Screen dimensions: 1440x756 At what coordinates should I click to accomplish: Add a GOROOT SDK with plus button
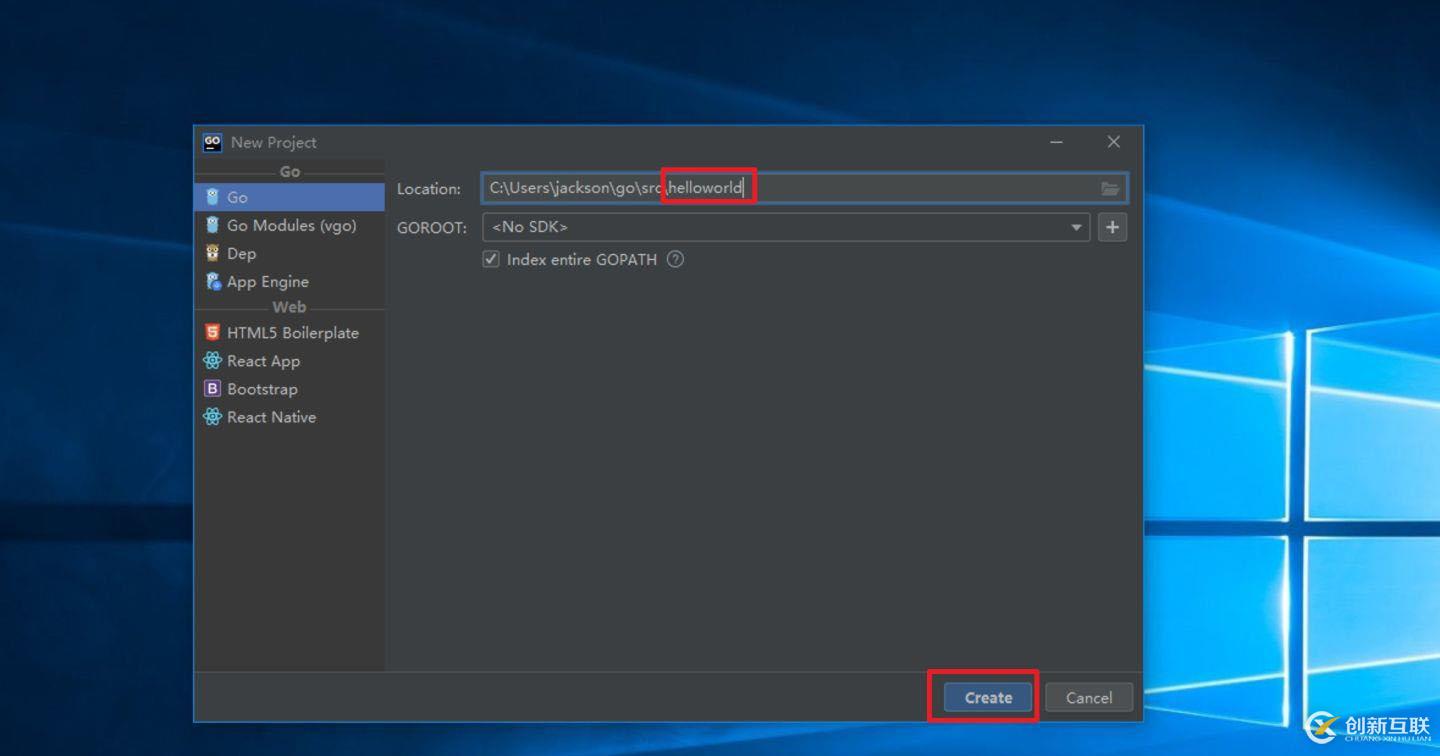[x=1112, y=227]
